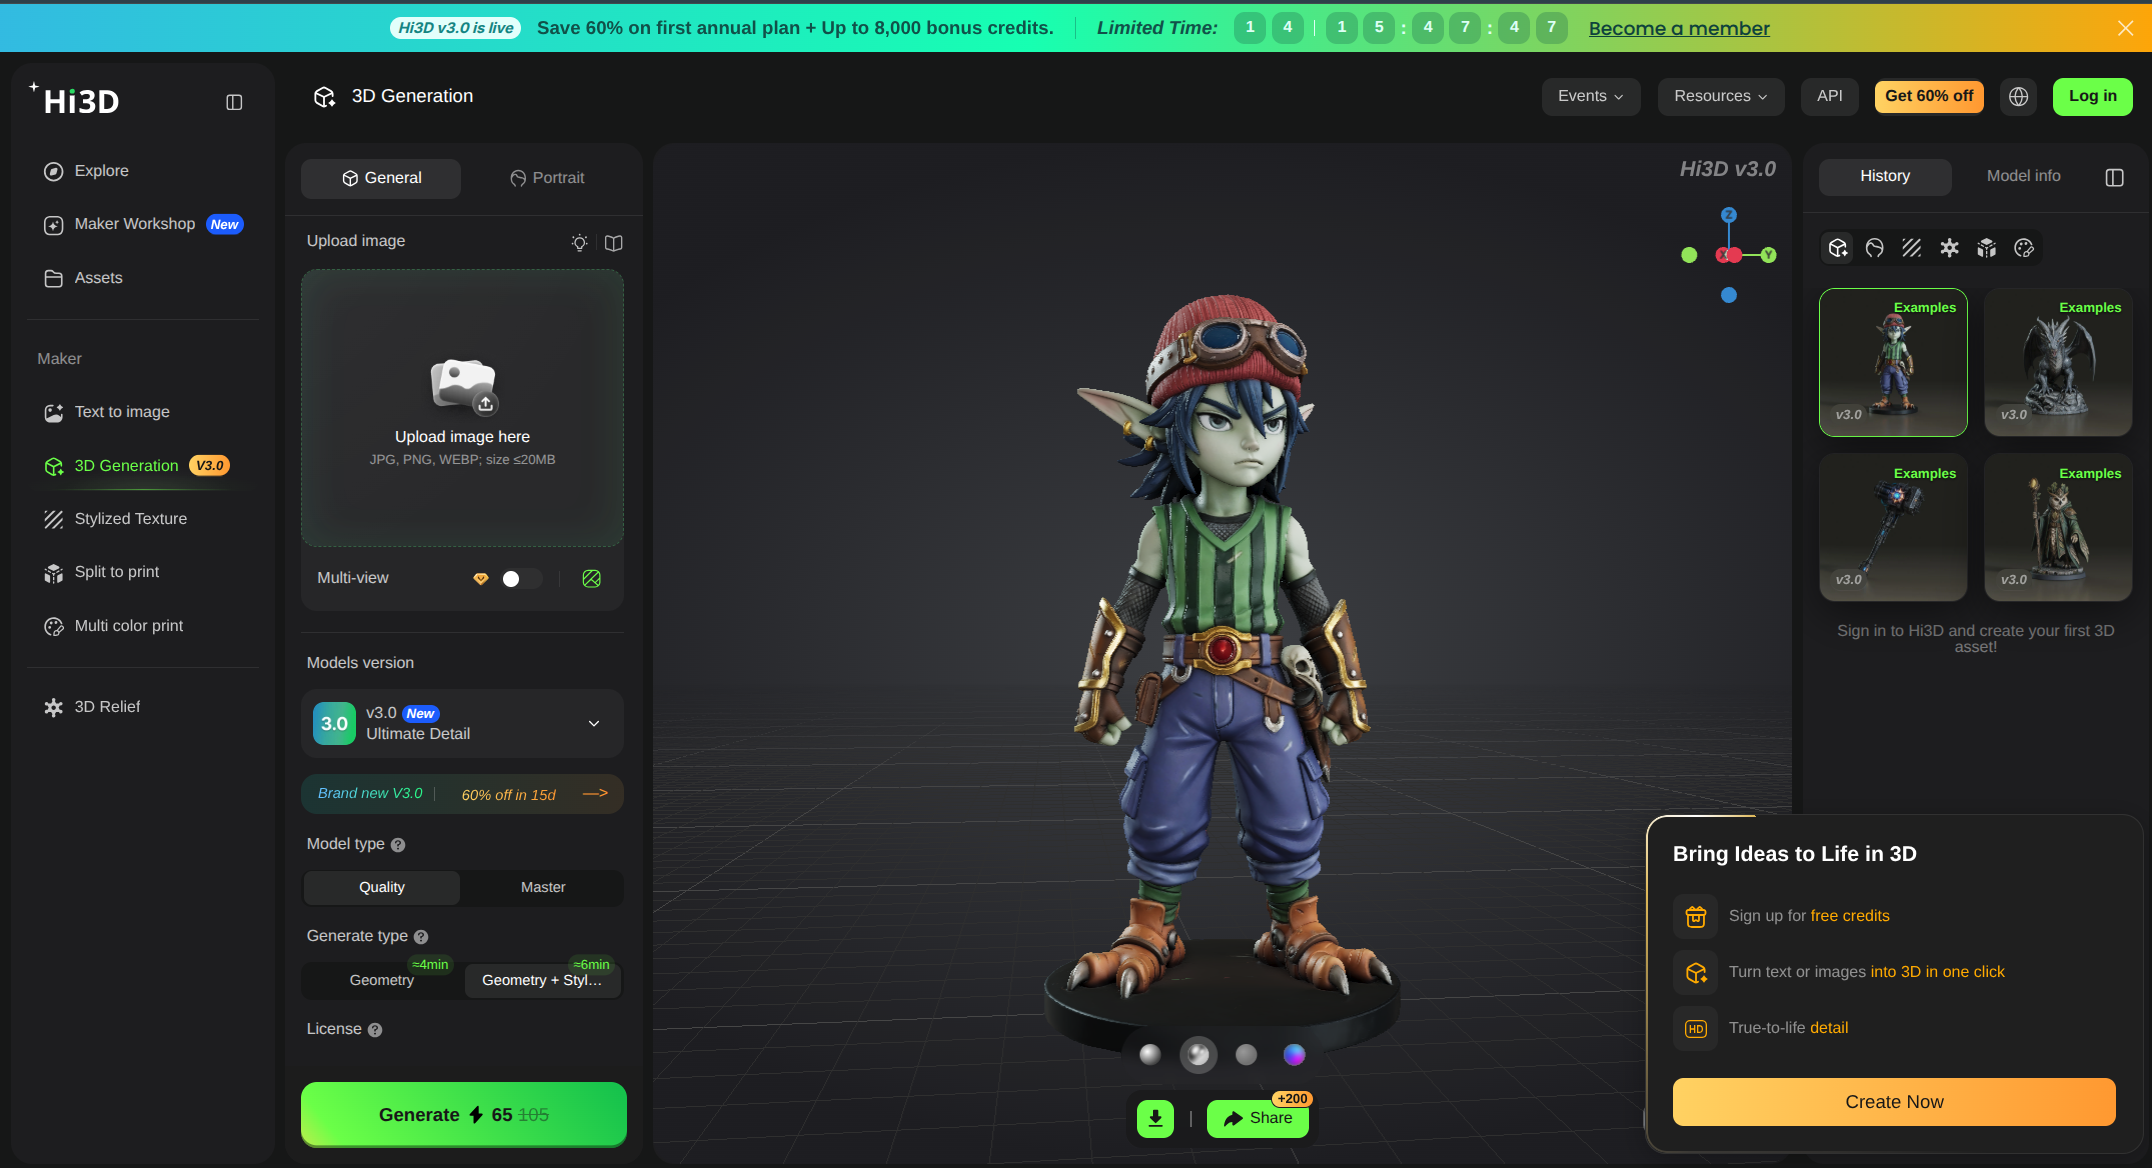Switch to the Portrait tab
The height and width of the screenshot is (1168, 2152).
click(x=547, y=178)
